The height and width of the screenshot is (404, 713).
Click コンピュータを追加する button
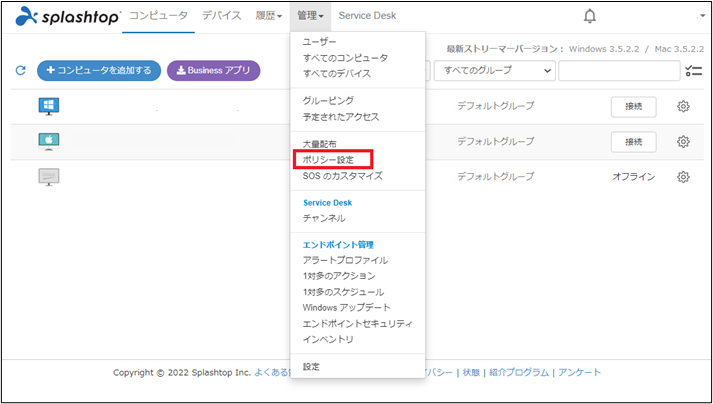click(x=99, y=71)
